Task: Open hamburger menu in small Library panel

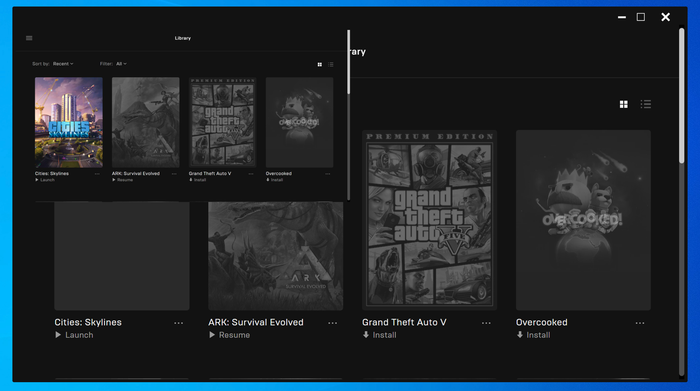Action: point(29,38)
